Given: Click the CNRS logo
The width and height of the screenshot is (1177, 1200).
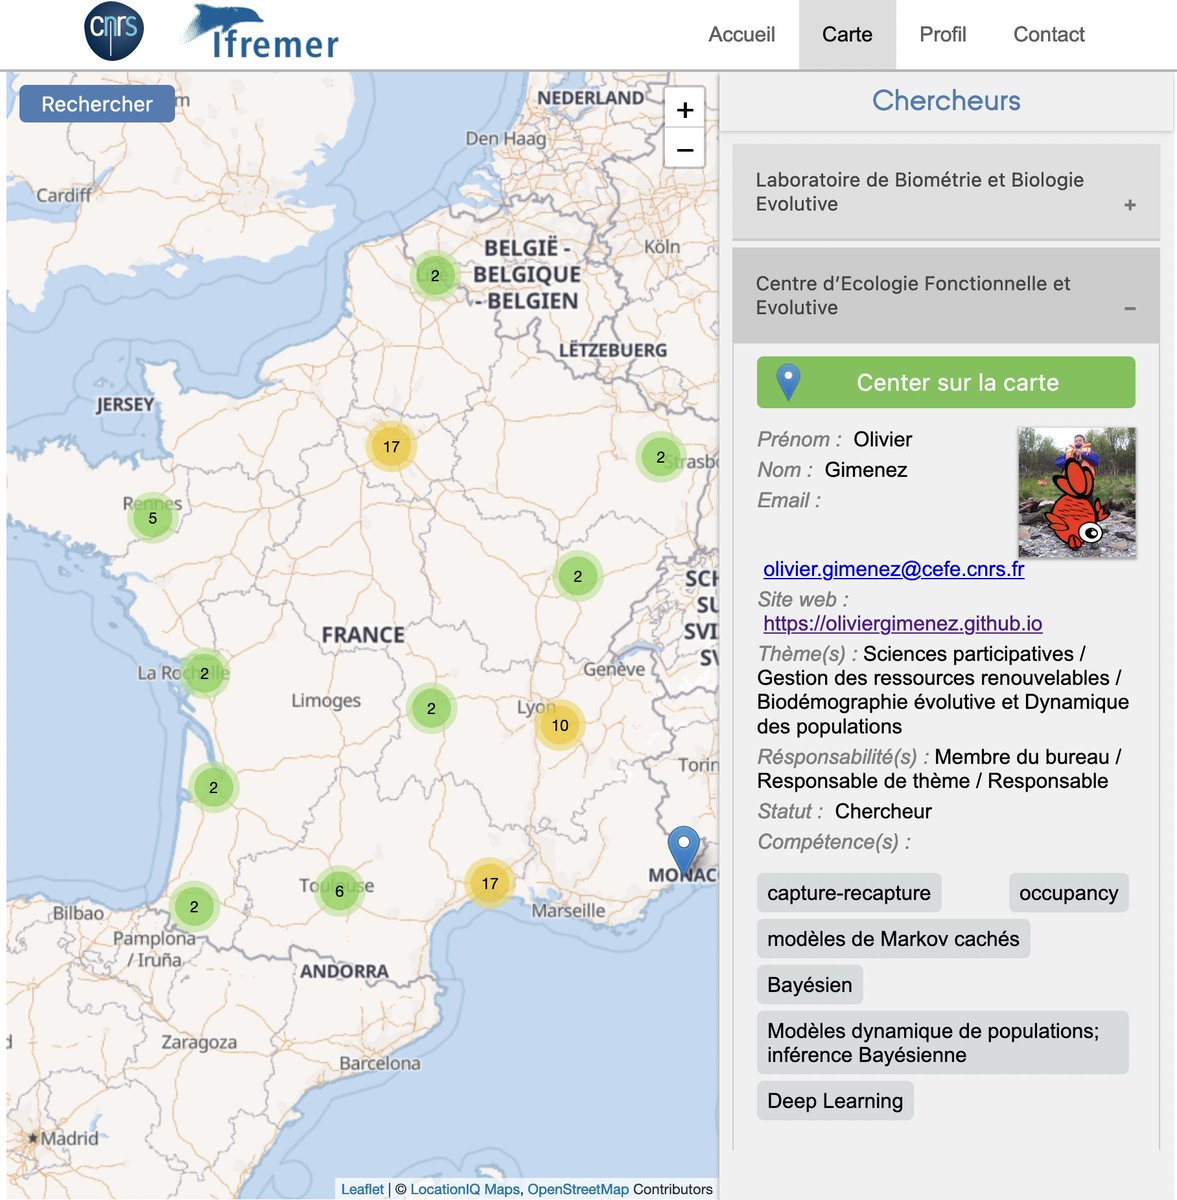Looking at the screenshot, I should coord(112,31).
